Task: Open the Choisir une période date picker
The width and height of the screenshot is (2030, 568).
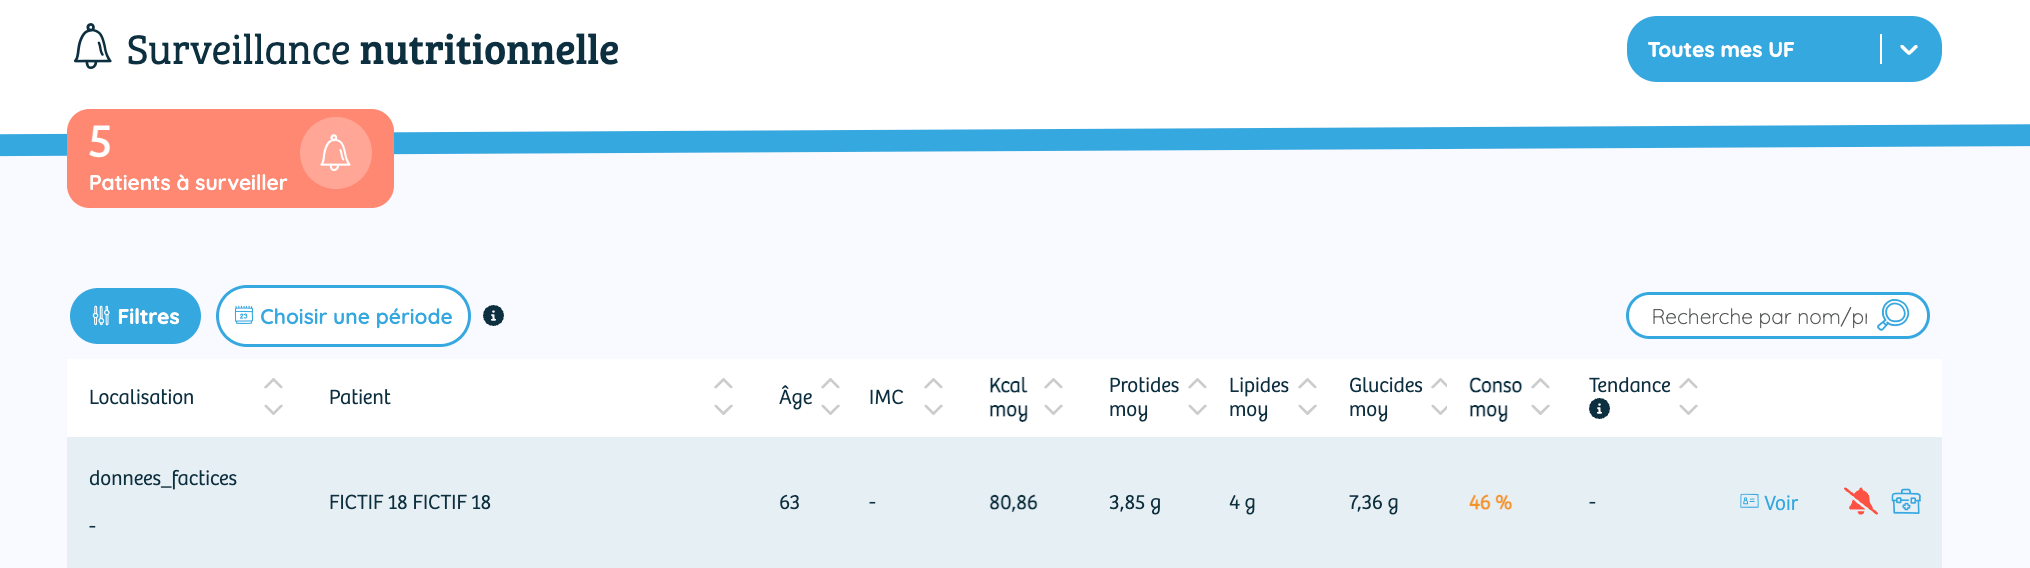Action: (343, 316)
